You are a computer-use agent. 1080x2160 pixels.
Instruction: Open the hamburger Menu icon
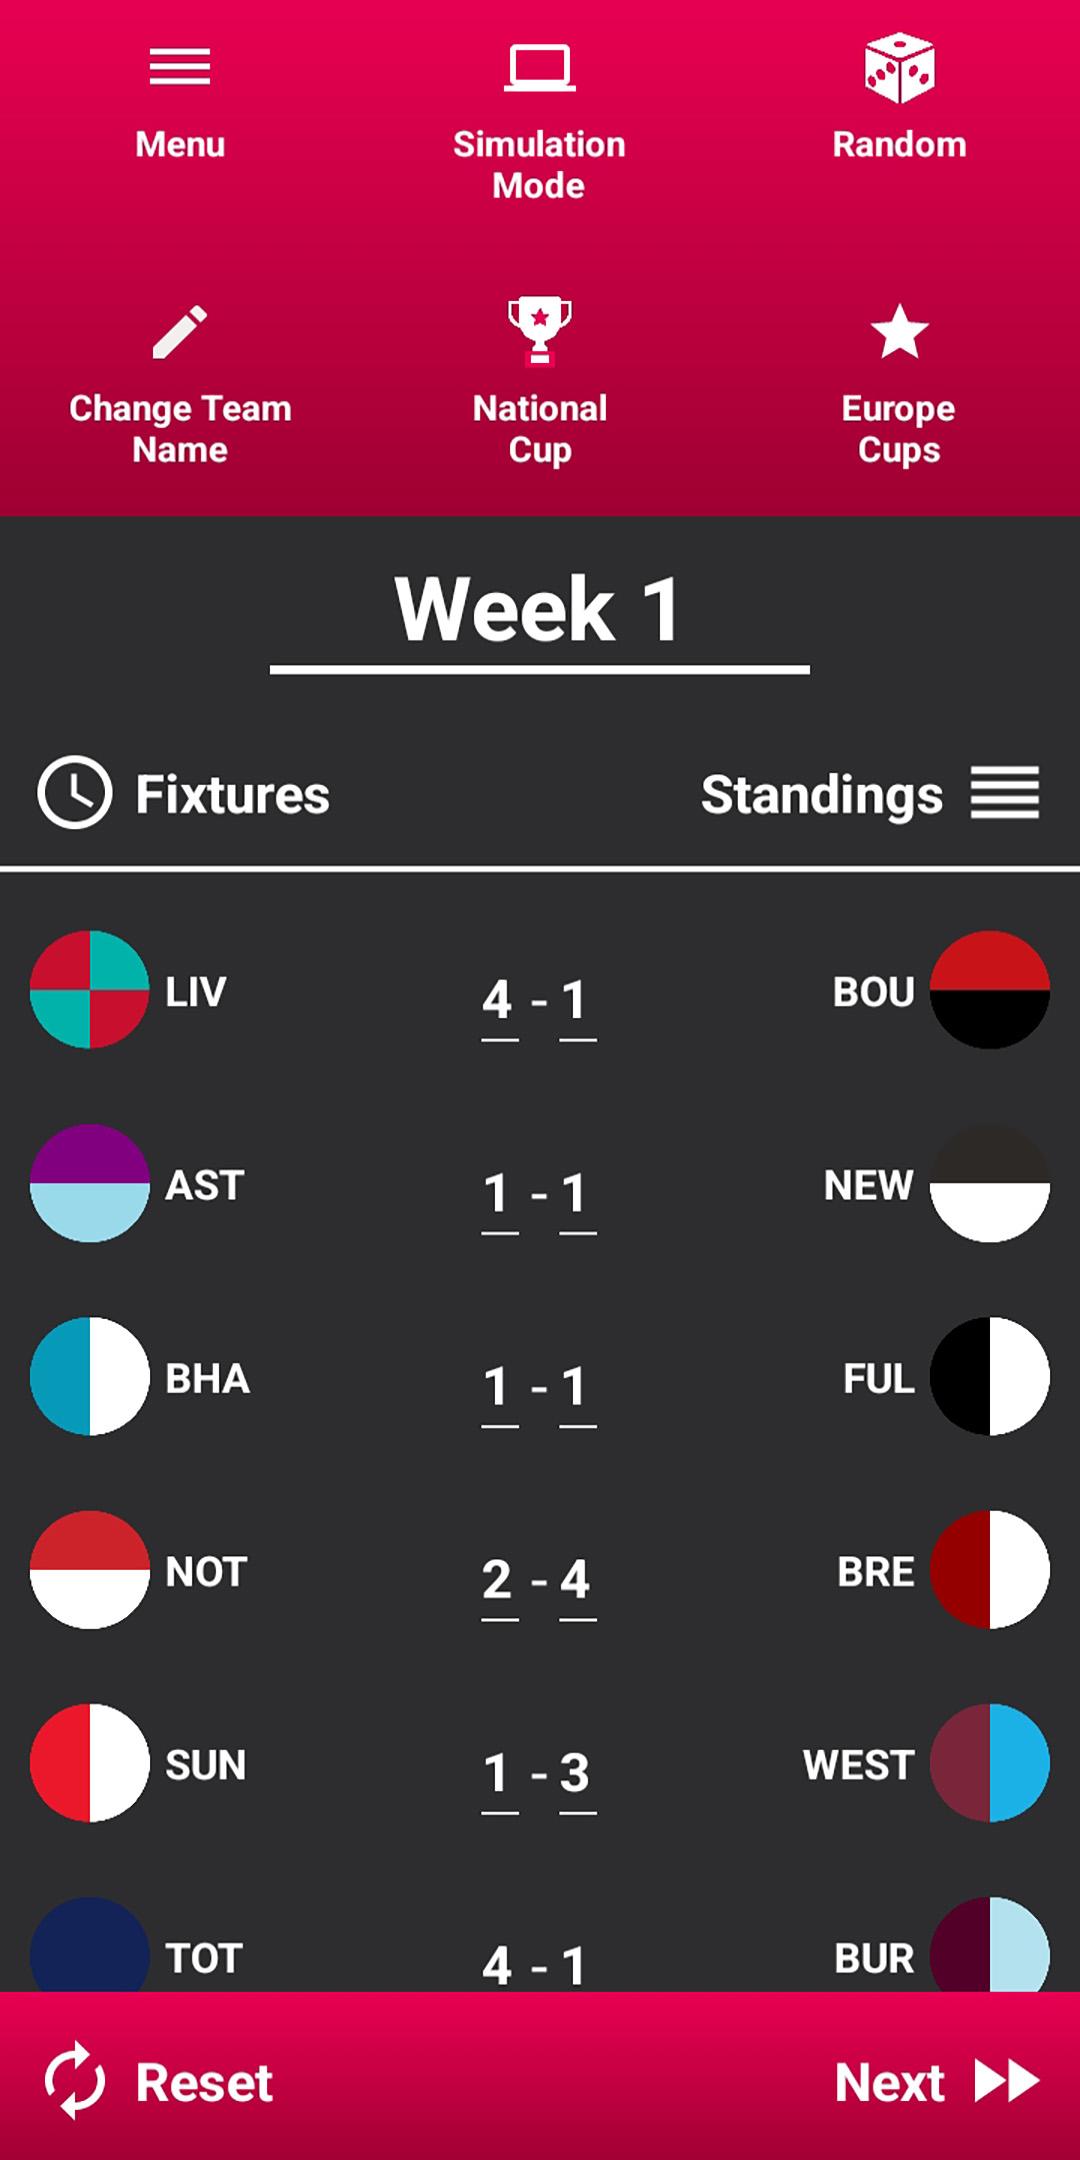pos(180,68)
